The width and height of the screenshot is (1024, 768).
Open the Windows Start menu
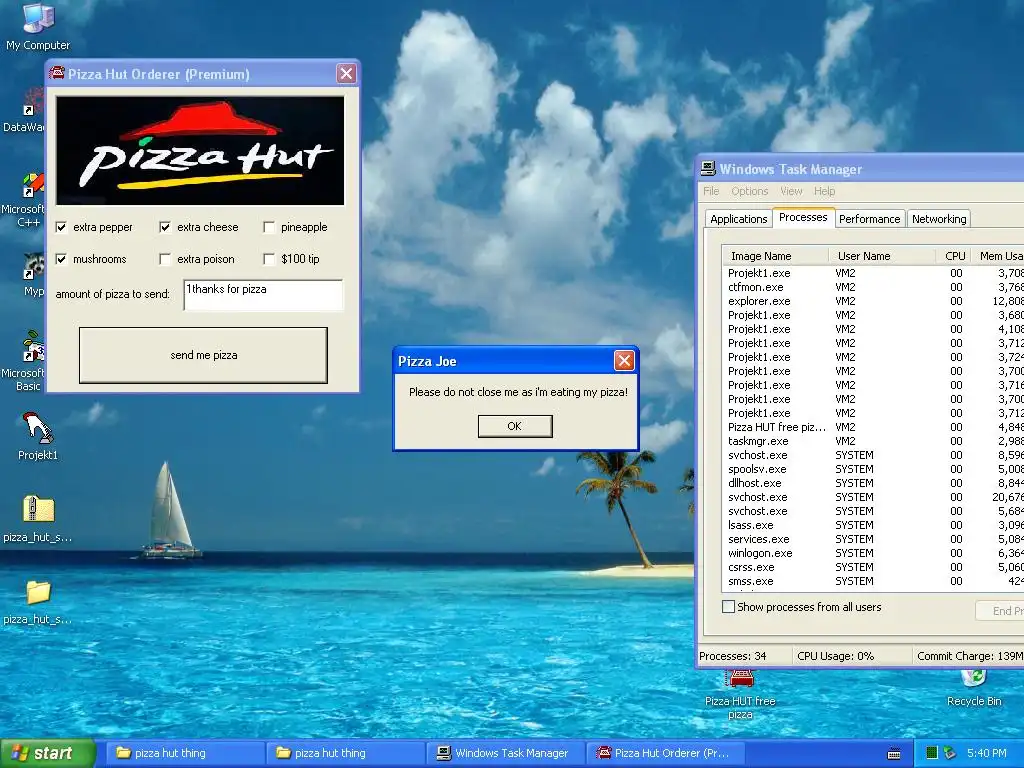tap(47, 753)
